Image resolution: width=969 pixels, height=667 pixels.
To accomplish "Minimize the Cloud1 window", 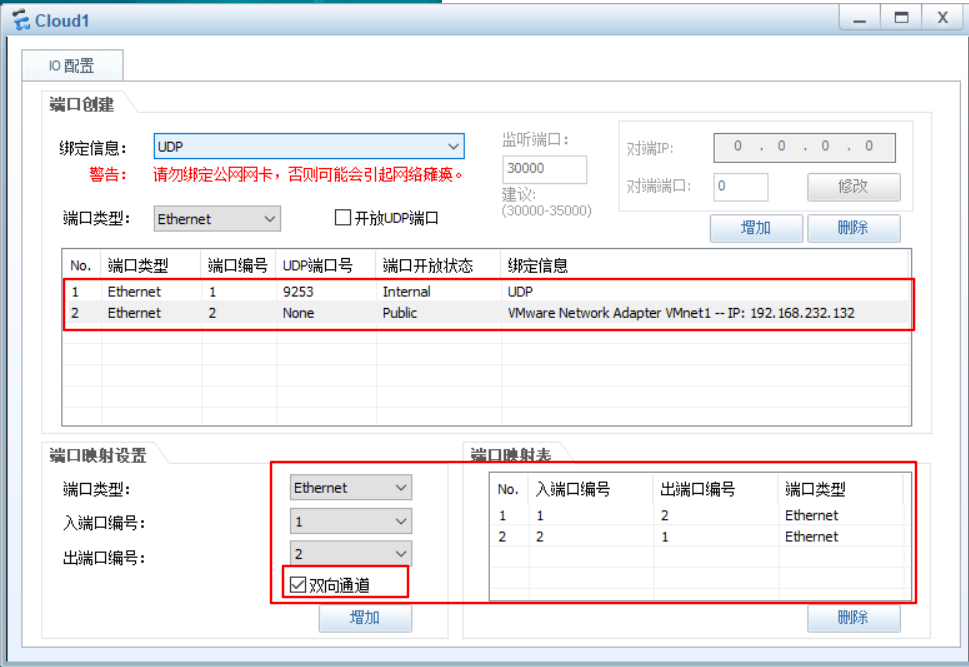I will [x=860, y=17].
